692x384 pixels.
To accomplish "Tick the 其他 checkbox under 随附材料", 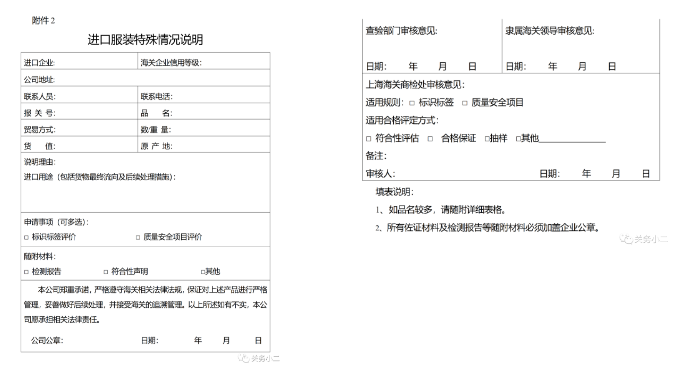I will coord(203,272).
